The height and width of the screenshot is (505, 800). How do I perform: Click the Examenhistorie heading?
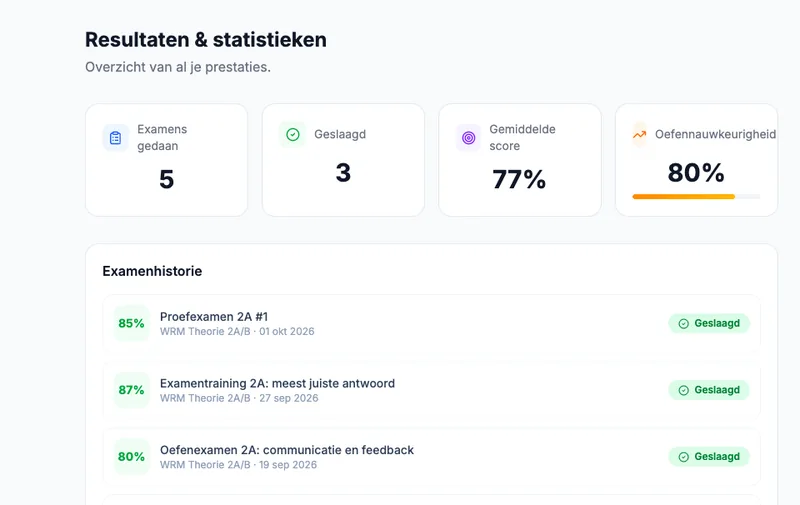152,271
